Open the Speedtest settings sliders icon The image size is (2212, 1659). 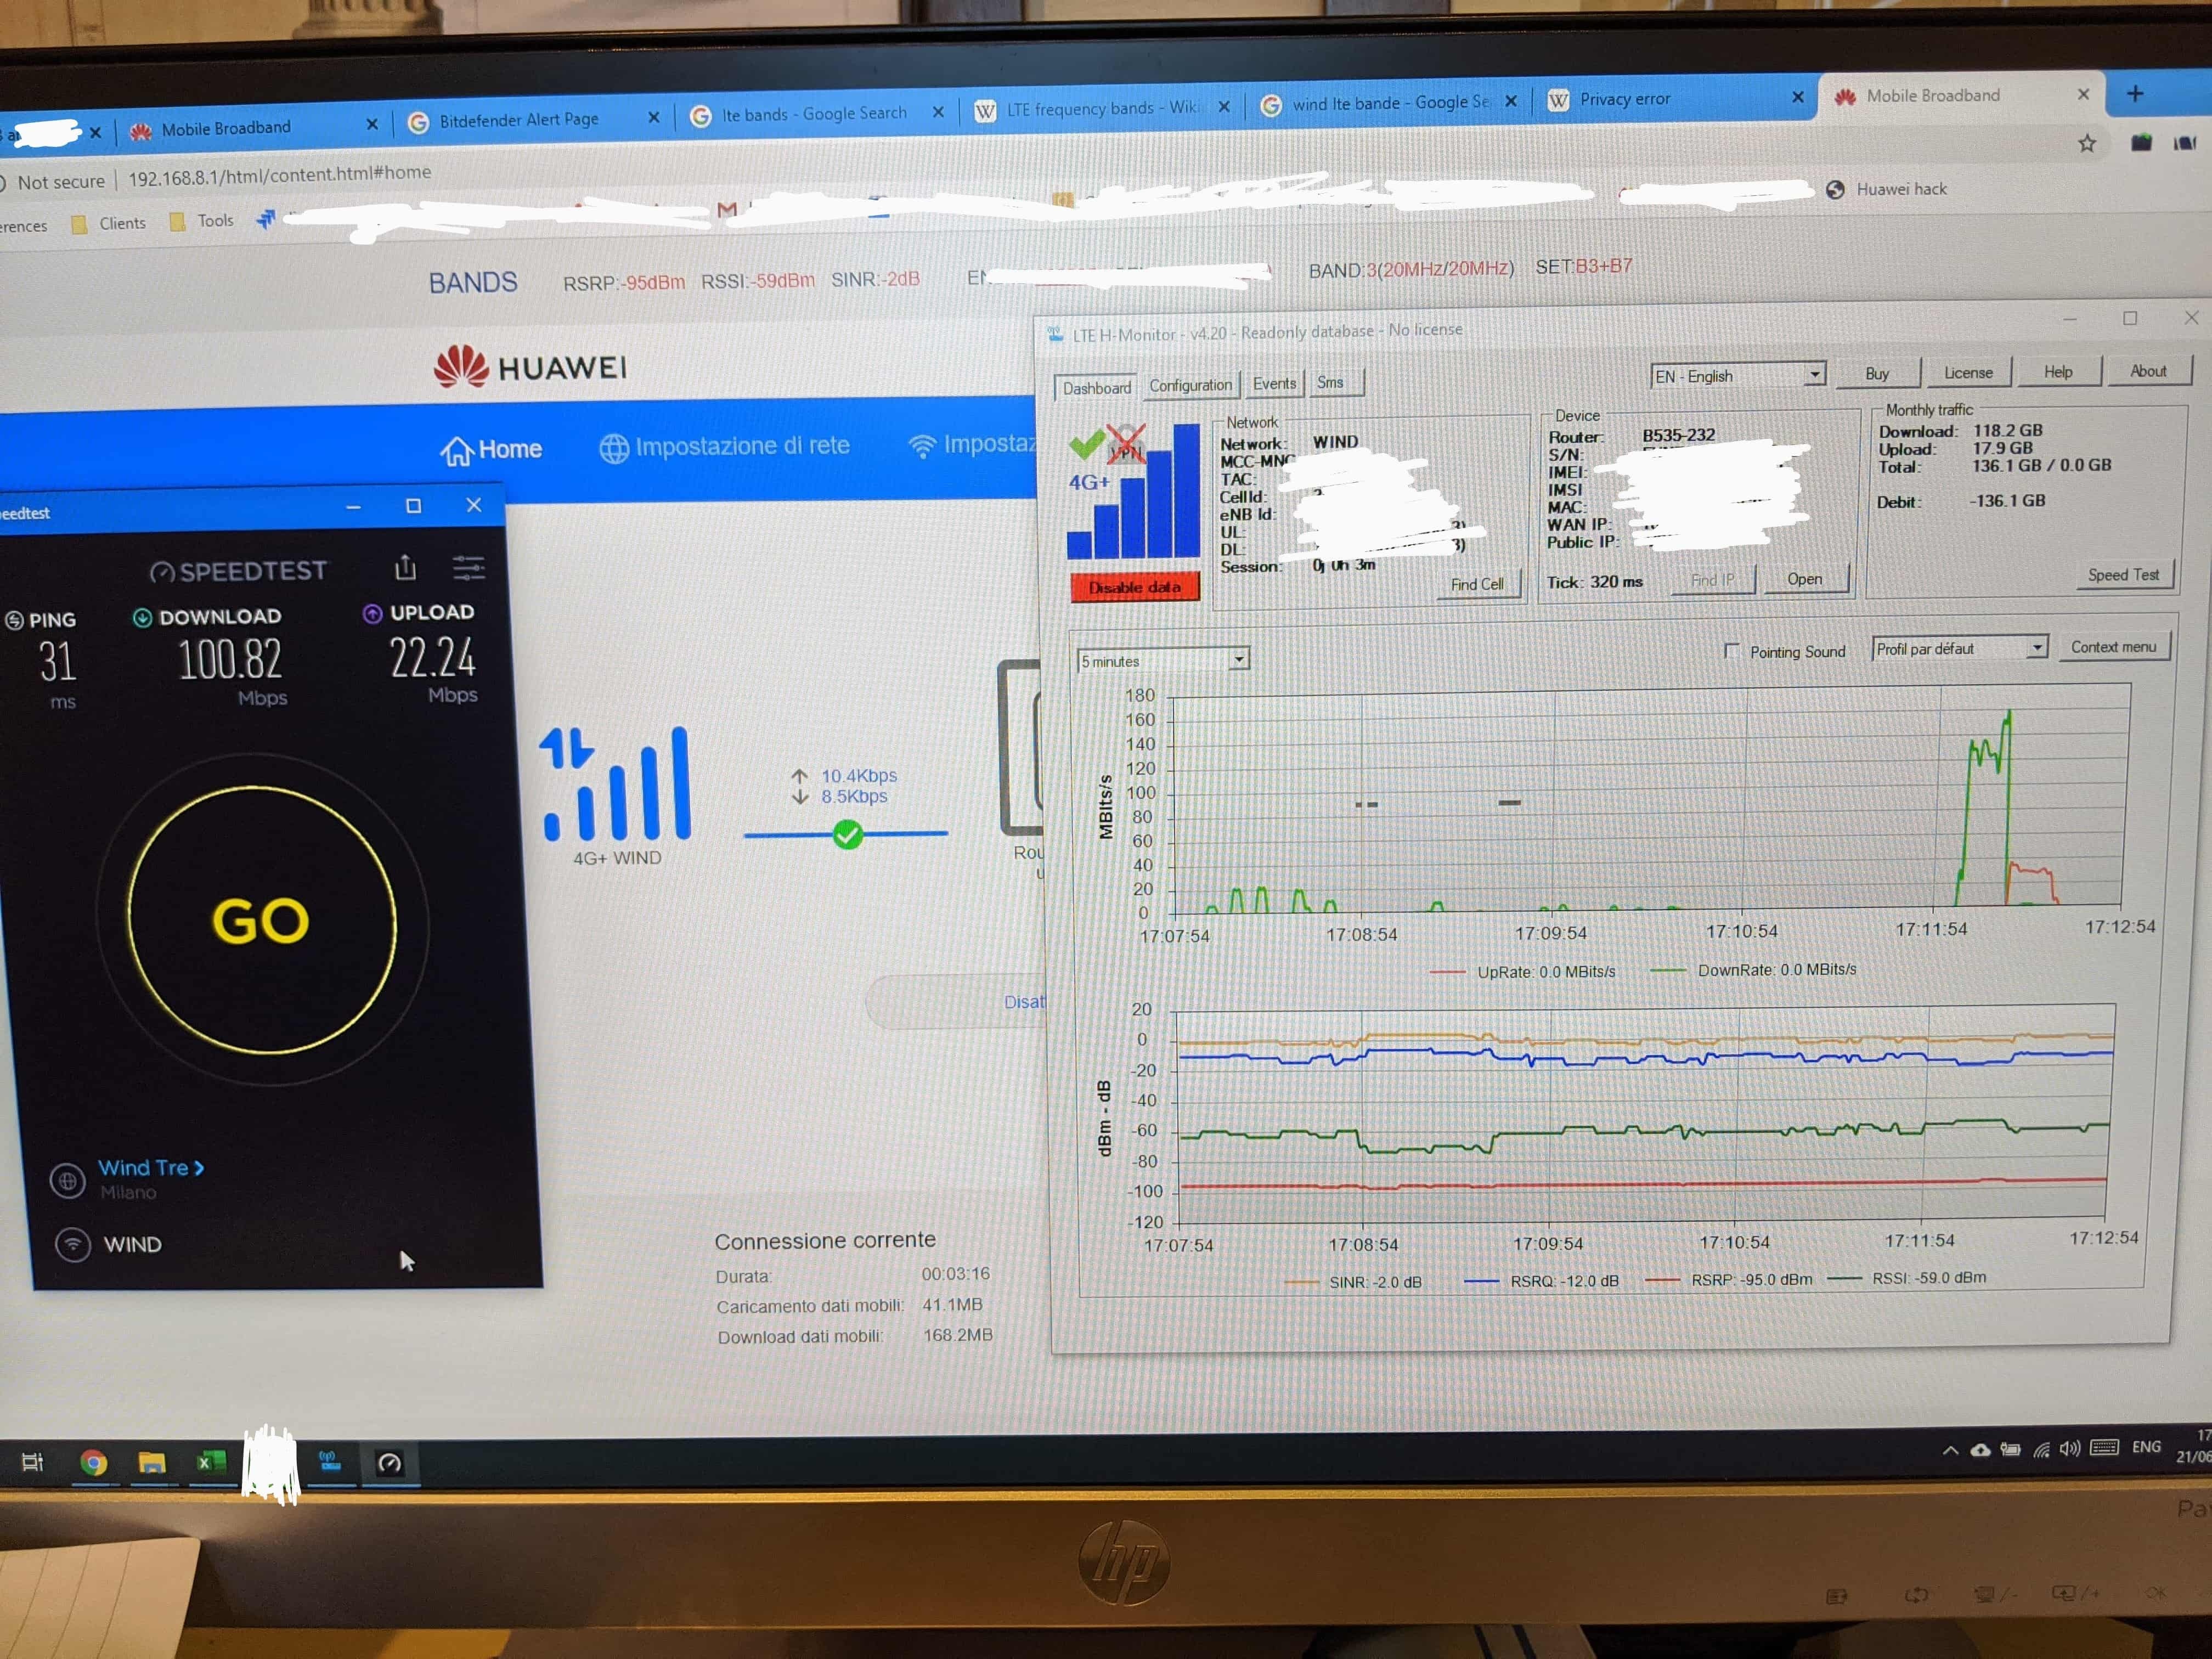468,568
